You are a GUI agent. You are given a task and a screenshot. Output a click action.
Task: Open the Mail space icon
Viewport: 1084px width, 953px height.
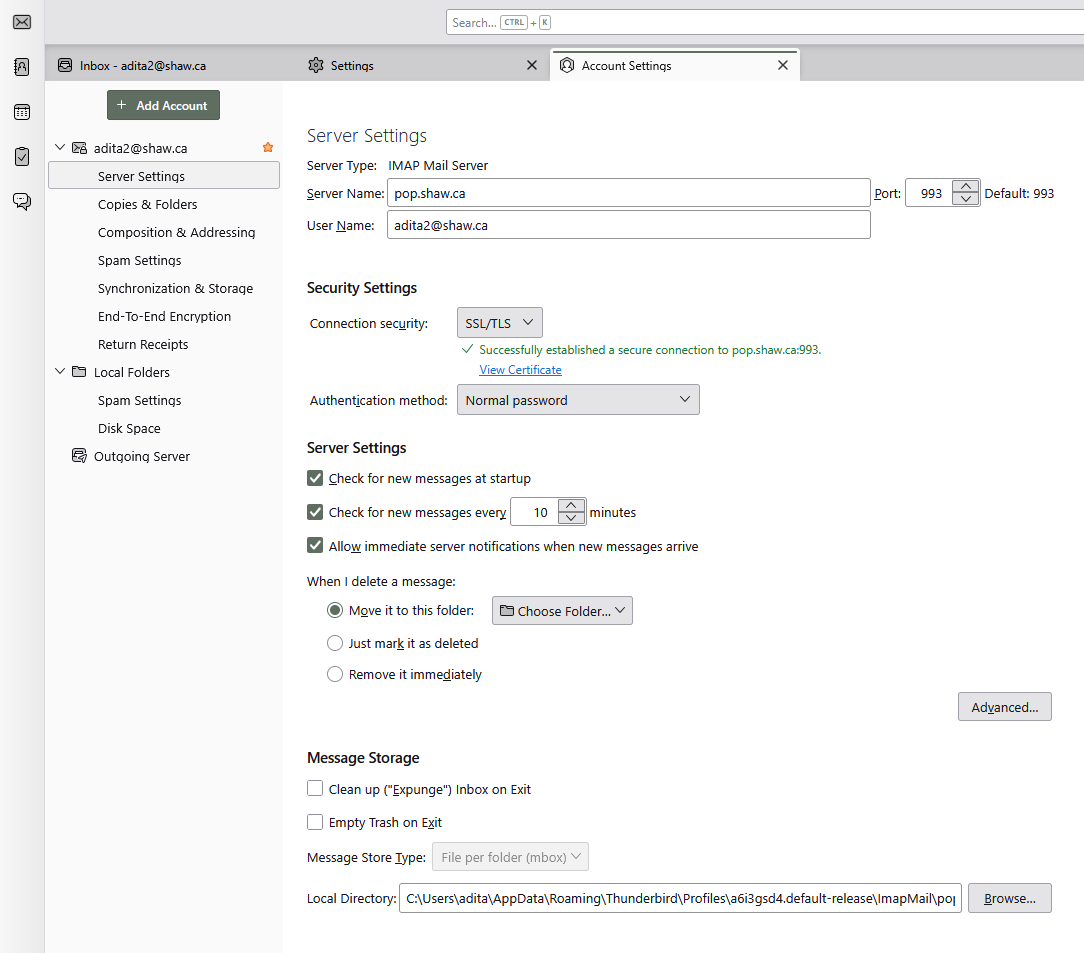(22, 22)
